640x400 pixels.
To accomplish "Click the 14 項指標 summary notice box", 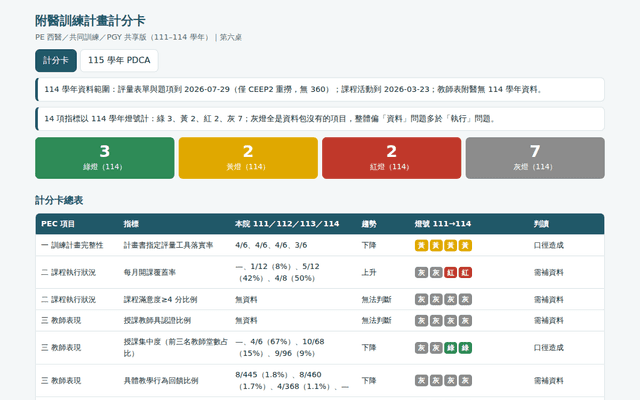I will (320, 119).
